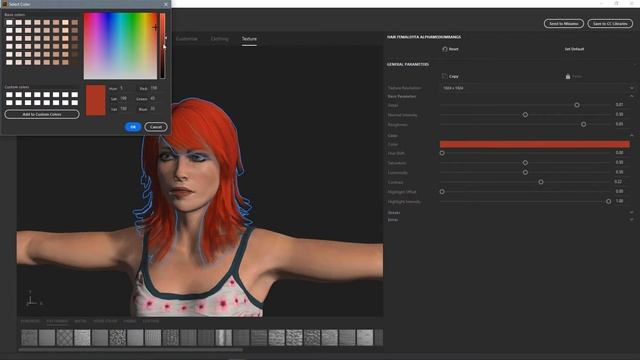Screen dimensions: 640x360
Task: Click the Reset icon for hair parameters
Action: coord(444,49)
